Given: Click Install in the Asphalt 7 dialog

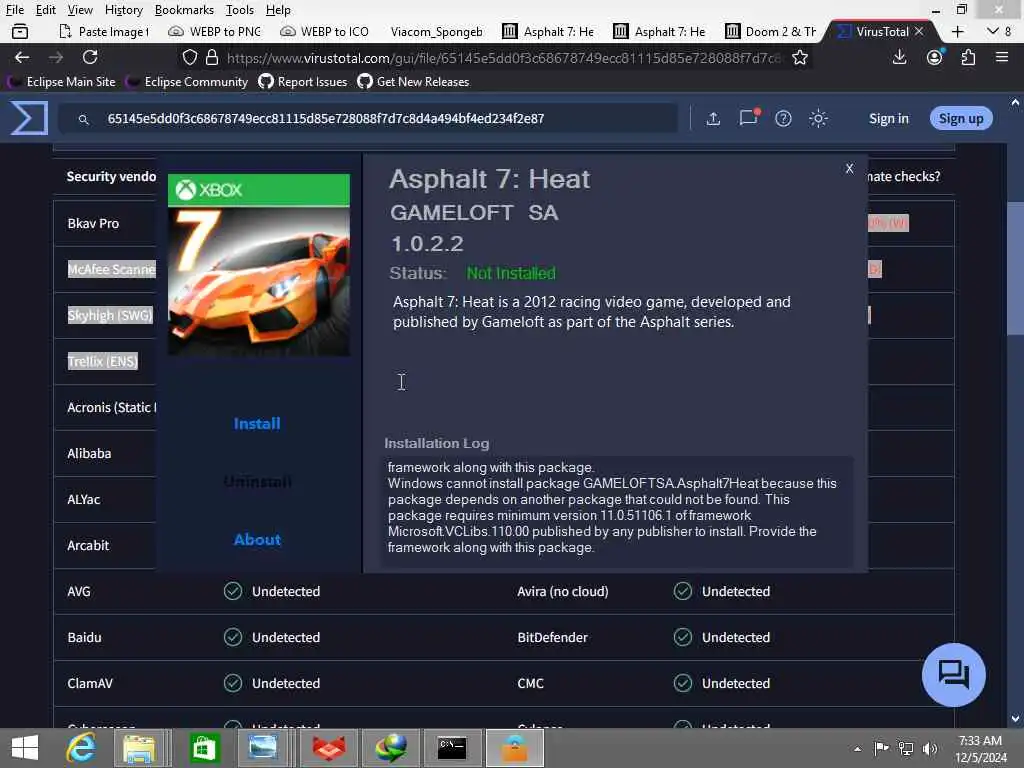Looking at the screenshot, I should tap(257, 424).
